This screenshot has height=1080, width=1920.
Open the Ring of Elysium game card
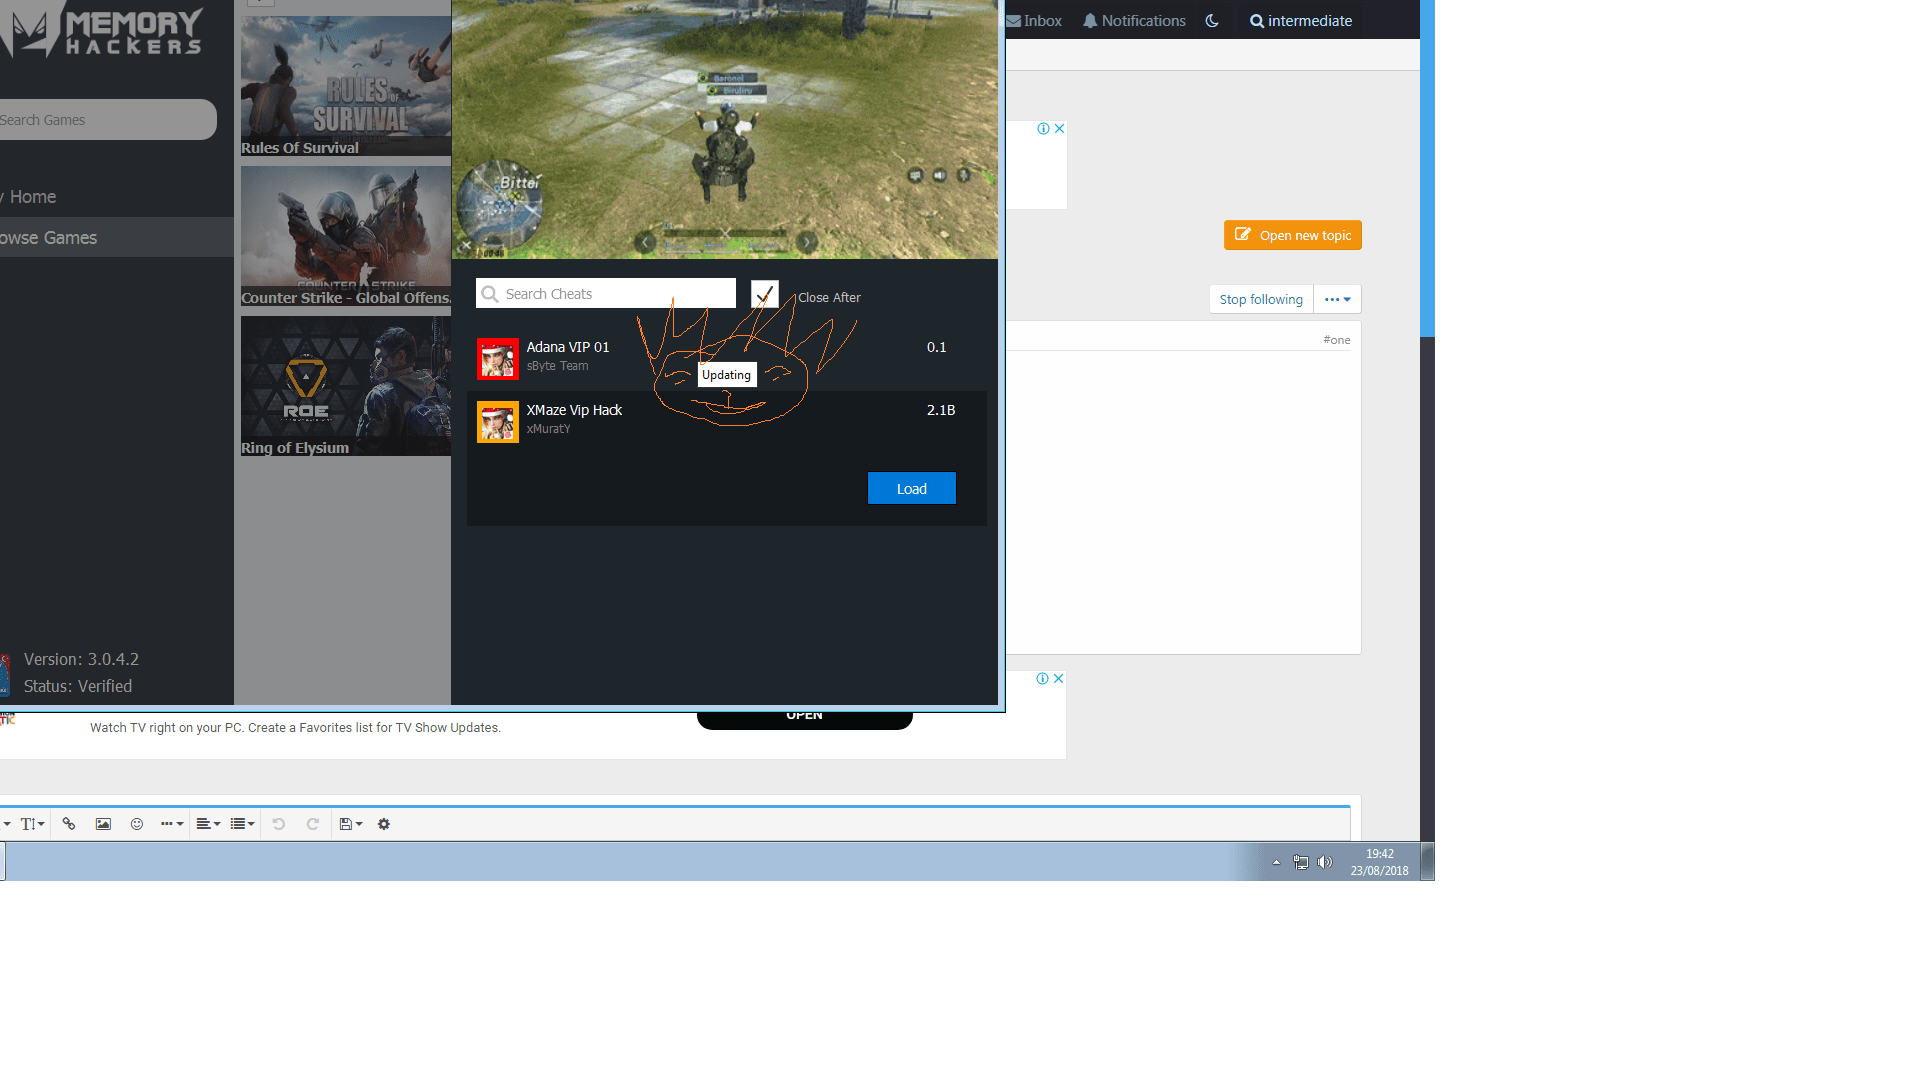coord(346,386)
